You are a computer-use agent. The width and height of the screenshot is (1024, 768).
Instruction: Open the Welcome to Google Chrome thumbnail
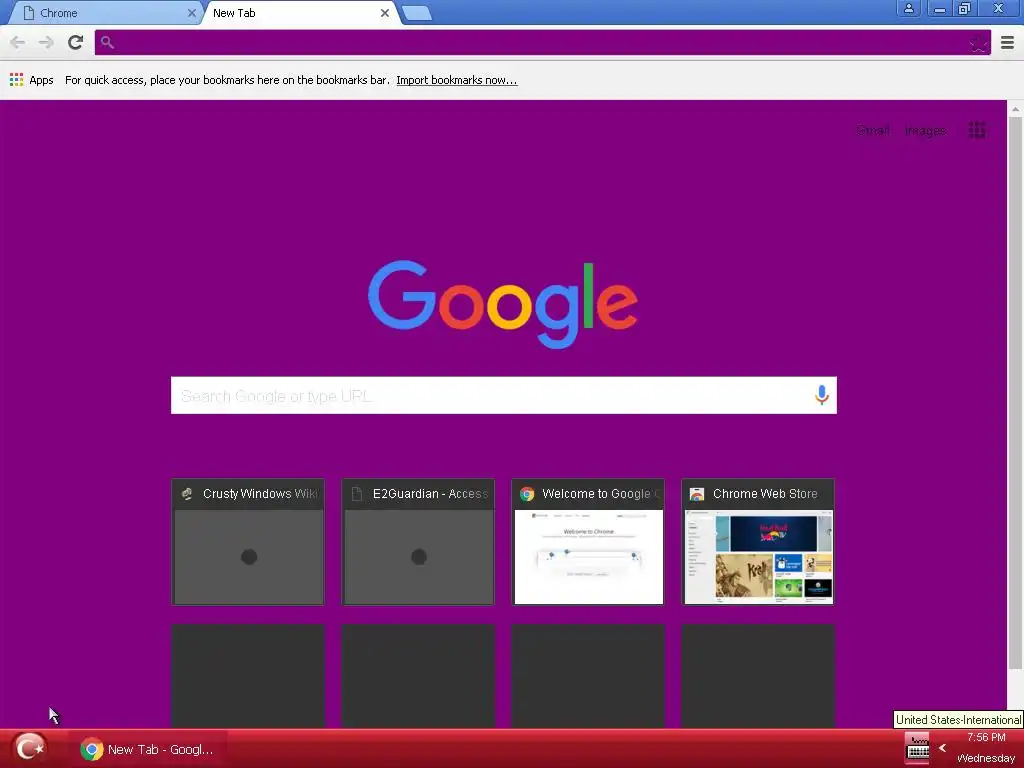coord(588,542)
